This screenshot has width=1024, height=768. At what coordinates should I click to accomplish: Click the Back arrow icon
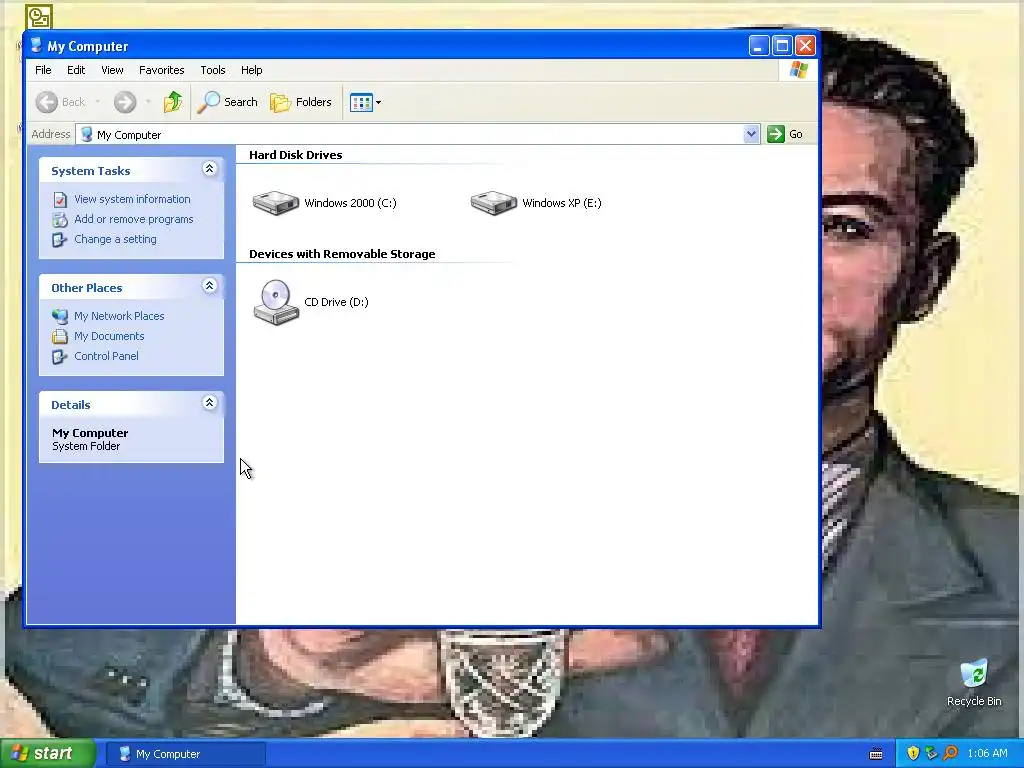tap(47, 102)
